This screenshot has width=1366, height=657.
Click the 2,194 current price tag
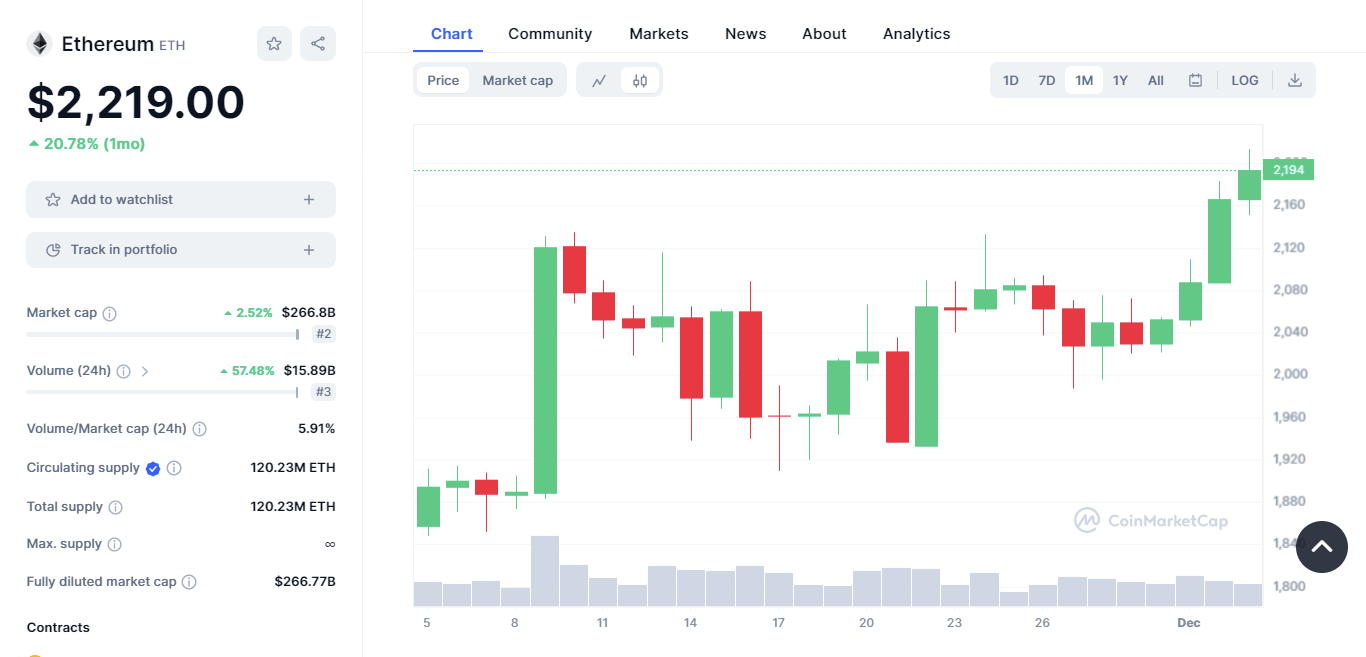pyautogui.click(x=1289, y=170)
